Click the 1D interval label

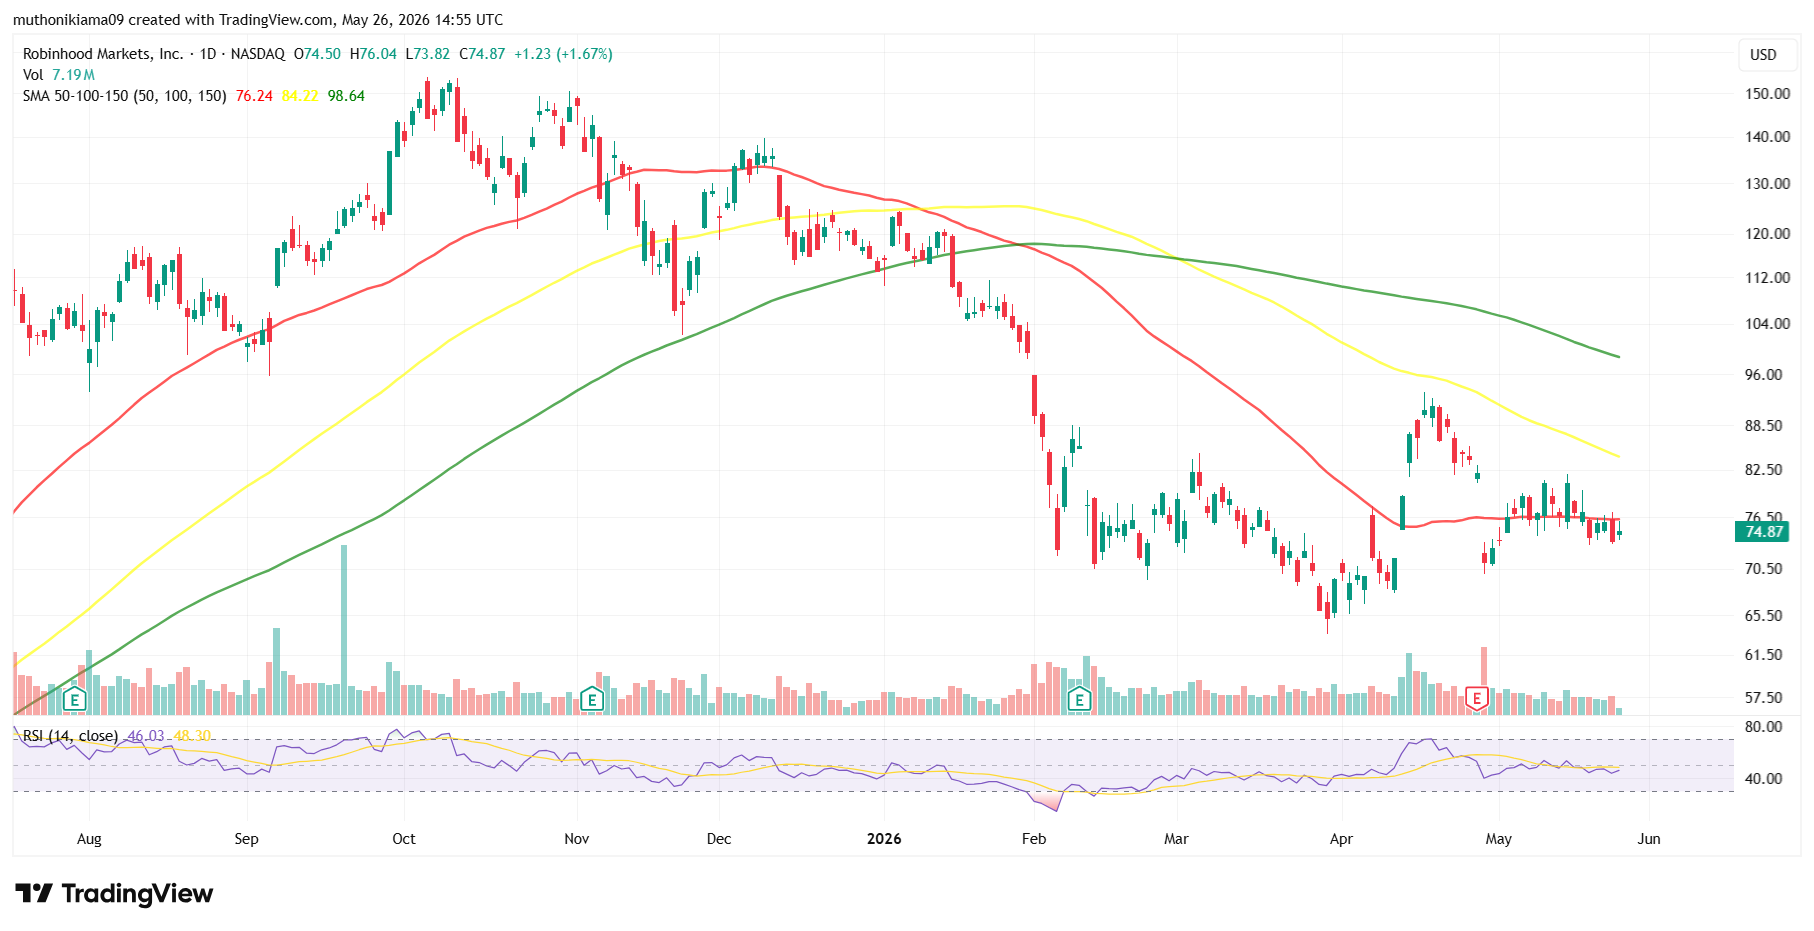tap(208, 54)
